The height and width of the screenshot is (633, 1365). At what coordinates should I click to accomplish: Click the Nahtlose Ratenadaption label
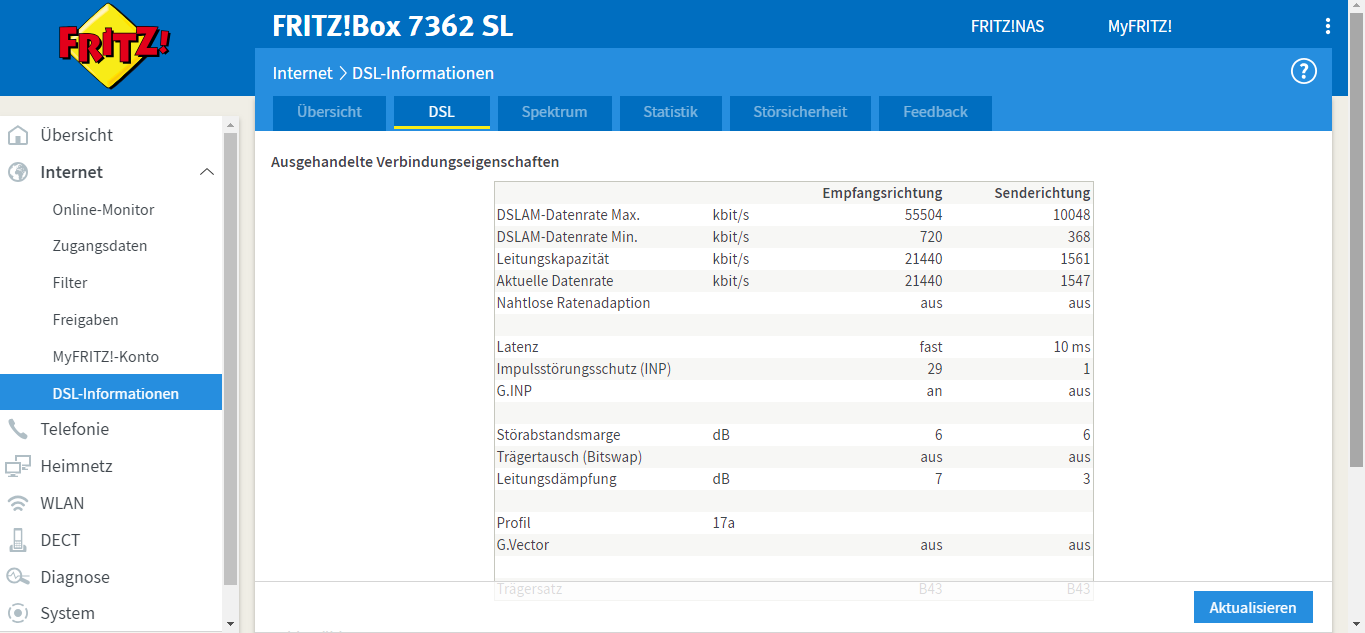[x=573, y=303]
